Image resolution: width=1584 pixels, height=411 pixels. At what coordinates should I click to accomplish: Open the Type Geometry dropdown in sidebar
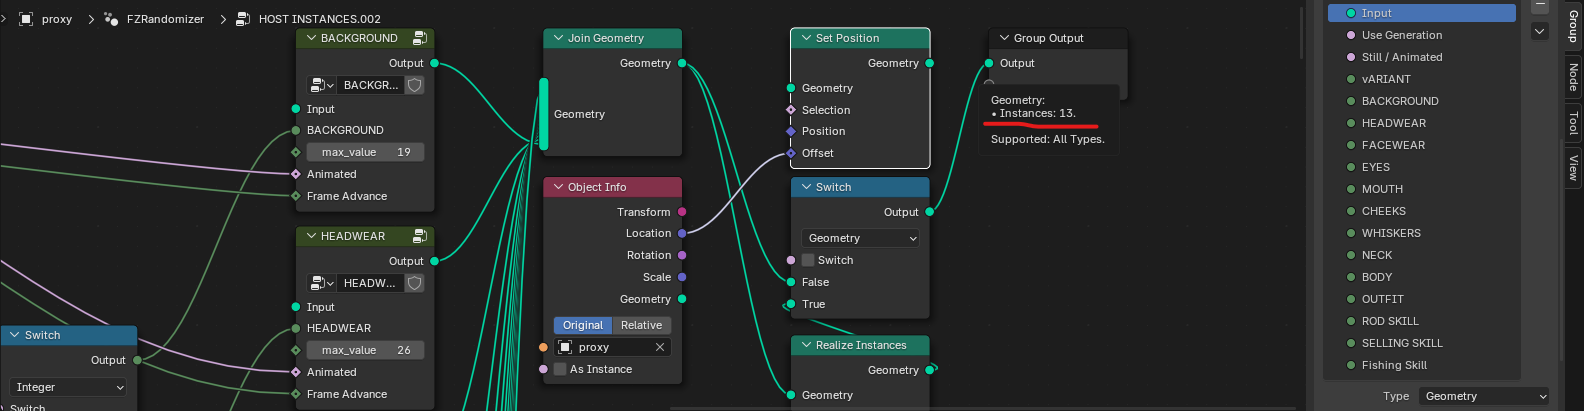point(1484,396)
